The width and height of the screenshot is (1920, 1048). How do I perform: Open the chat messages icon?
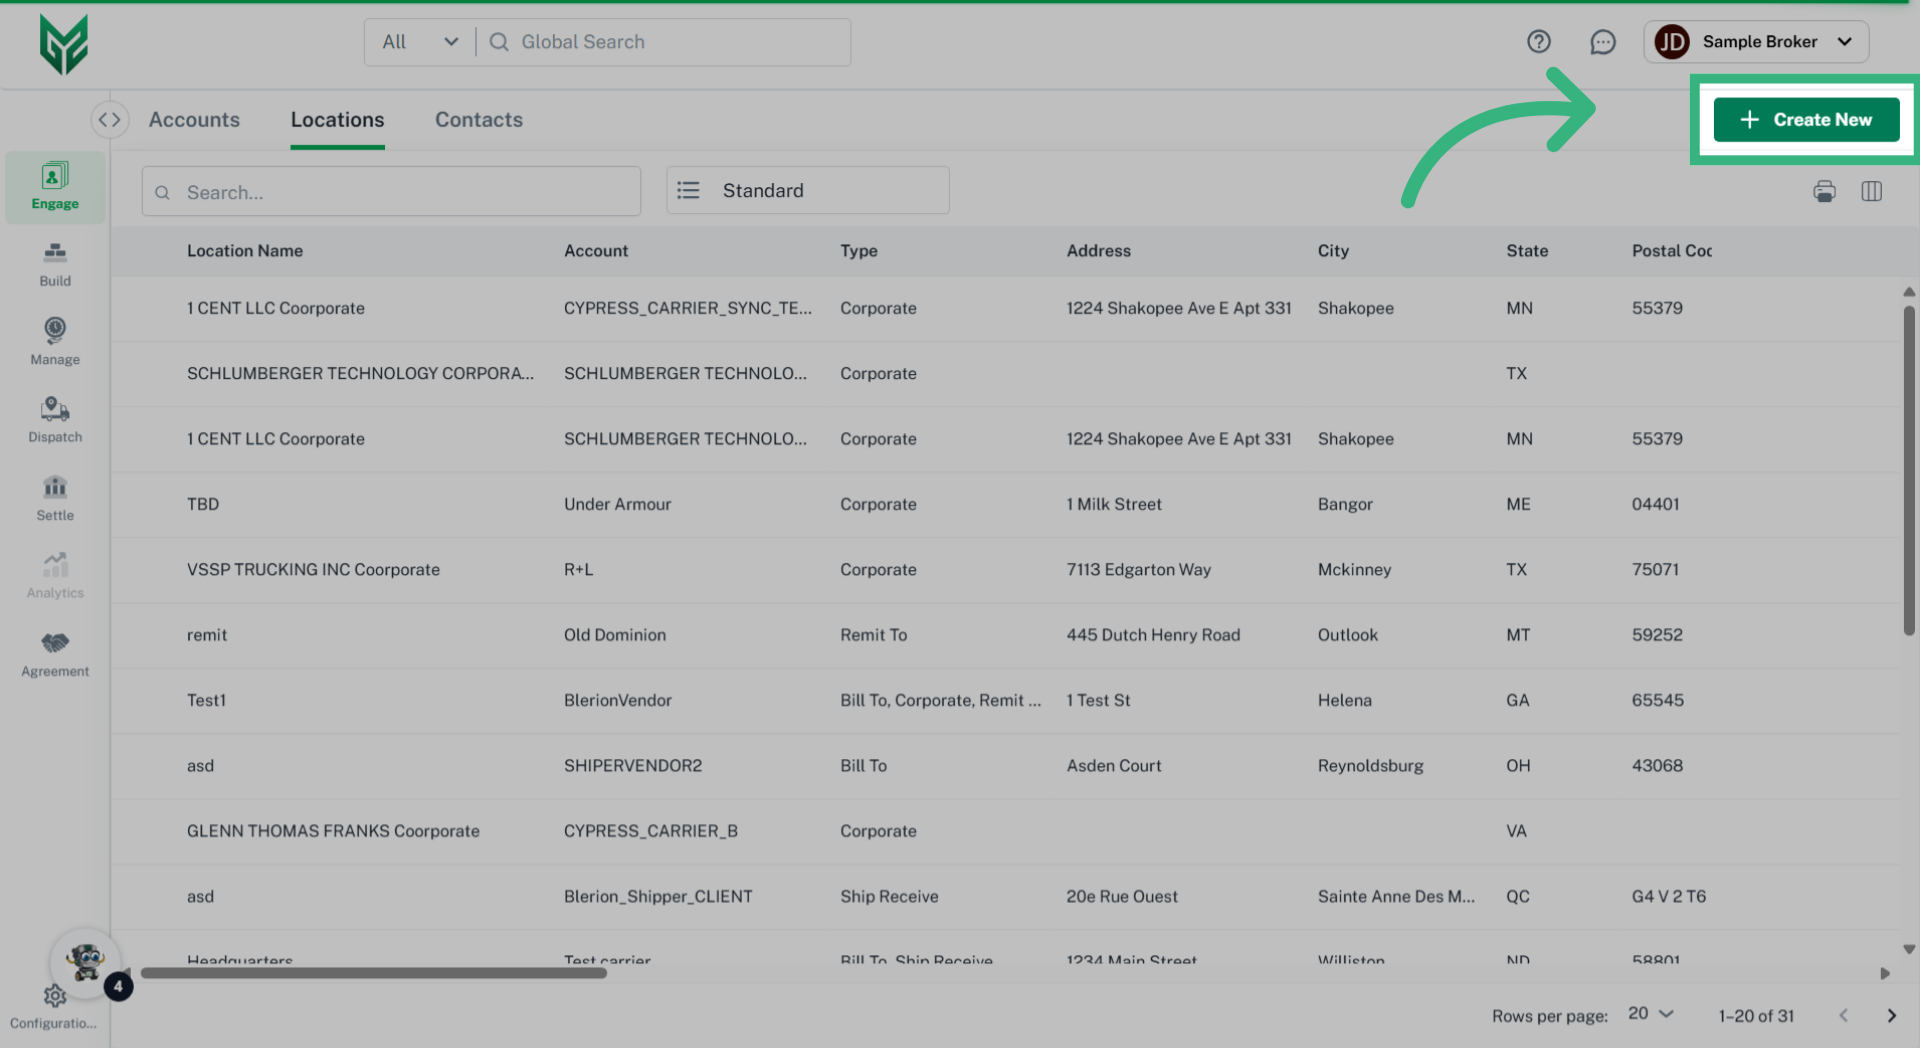coord(1602,42)
